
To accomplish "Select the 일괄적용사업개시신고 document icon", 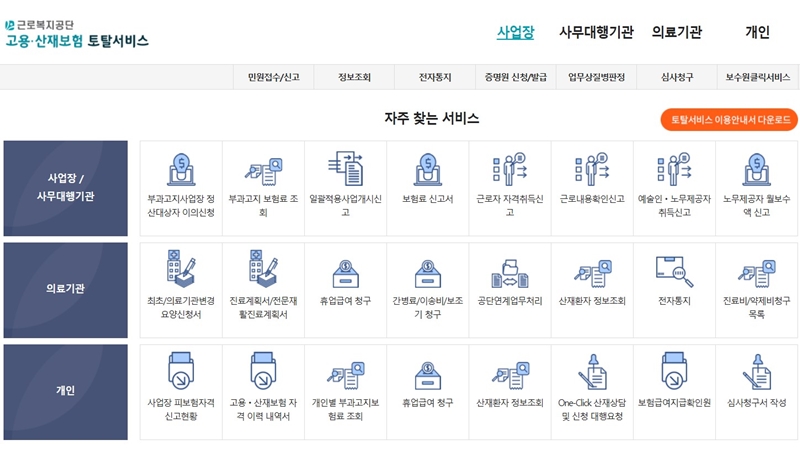I will pos(345,168).
